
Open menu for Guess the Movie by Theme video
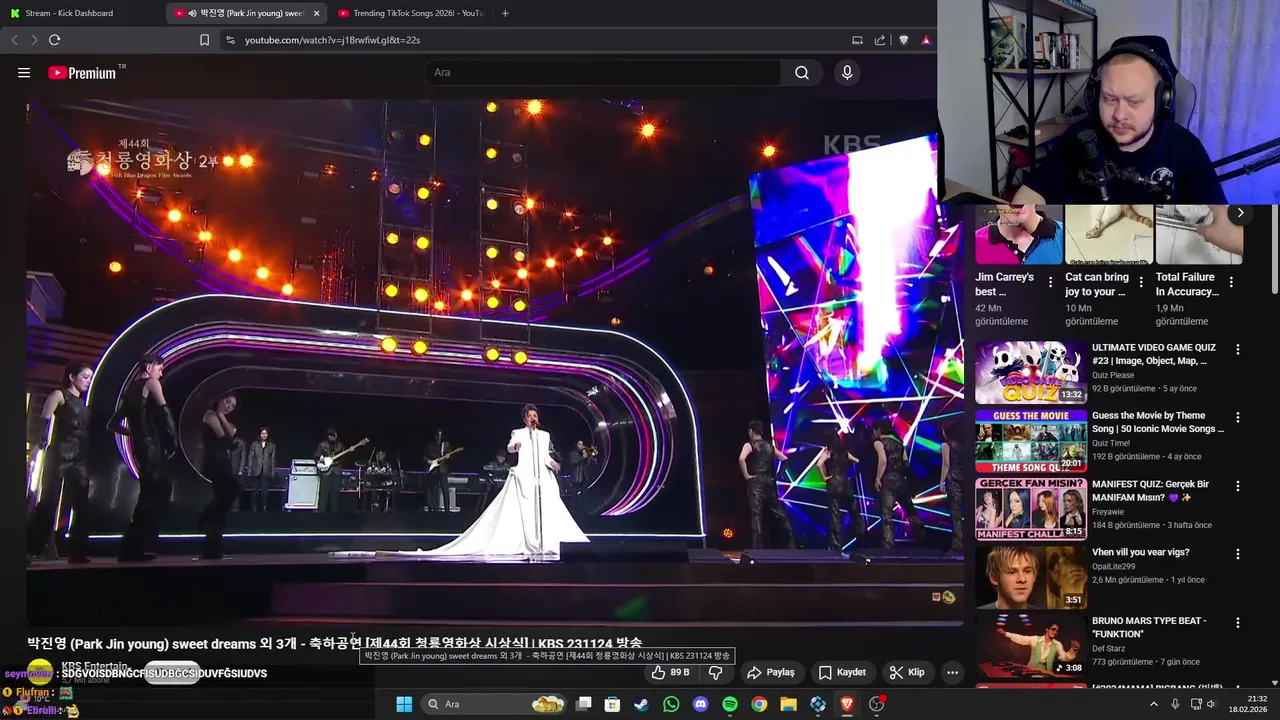1238,418
